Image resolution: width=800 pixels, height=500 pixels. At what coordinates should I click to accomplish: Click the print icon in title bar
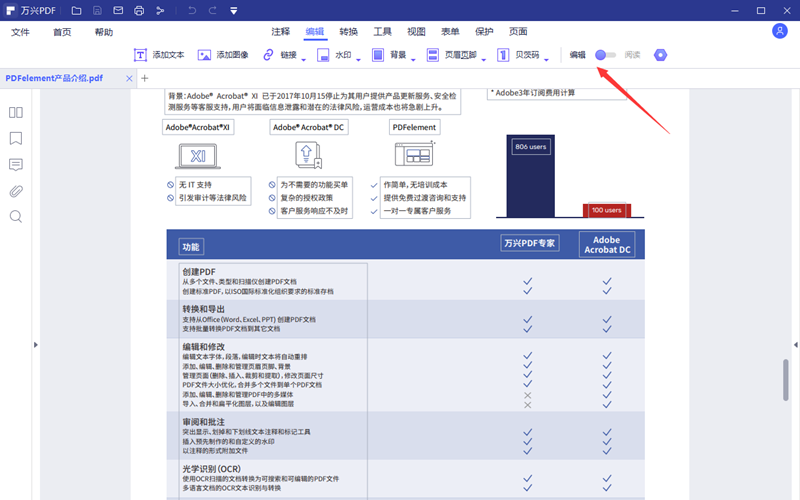tap(139, 11)
